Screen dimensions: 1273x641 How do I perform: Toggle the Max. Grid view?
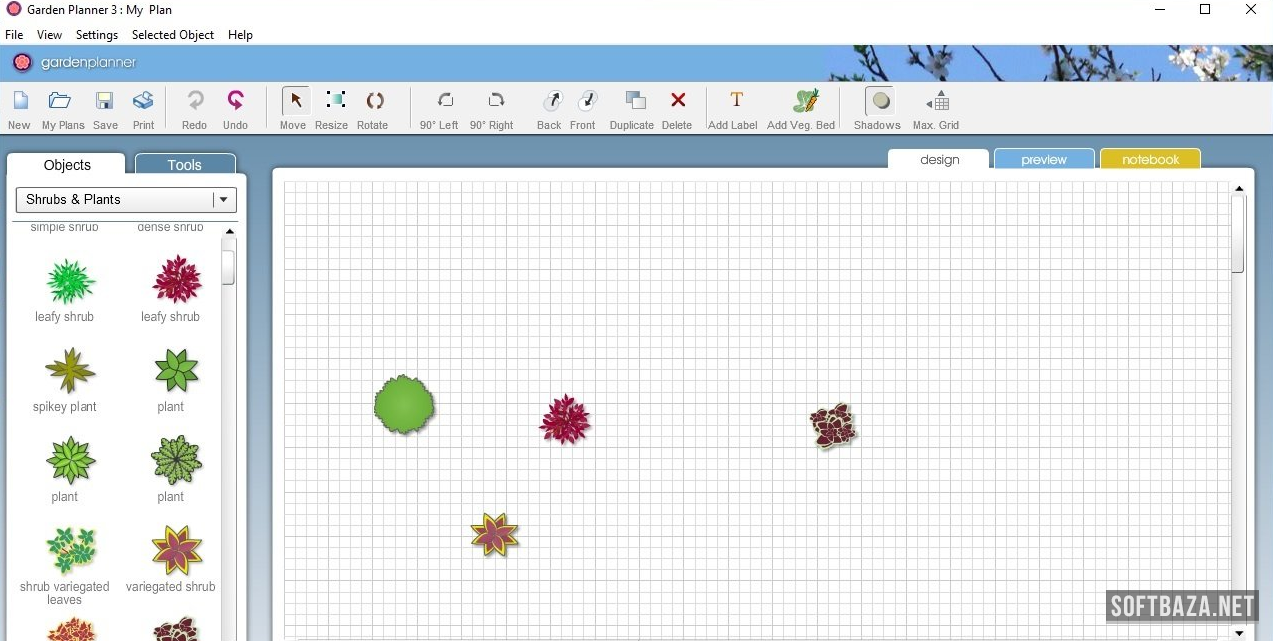pyautogui.click(x=937, y=101)
